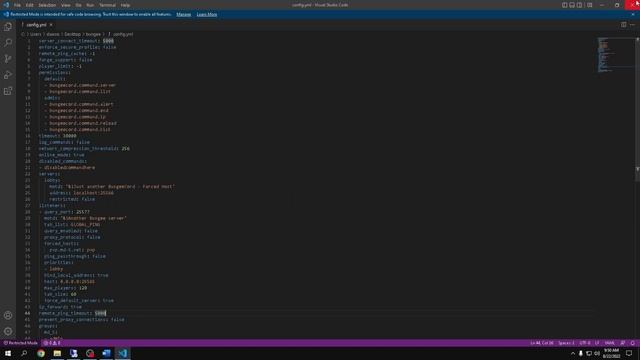Change indentation via the Spaces status item
This screenshot has width=640, height=360.
tap(566, 343)
